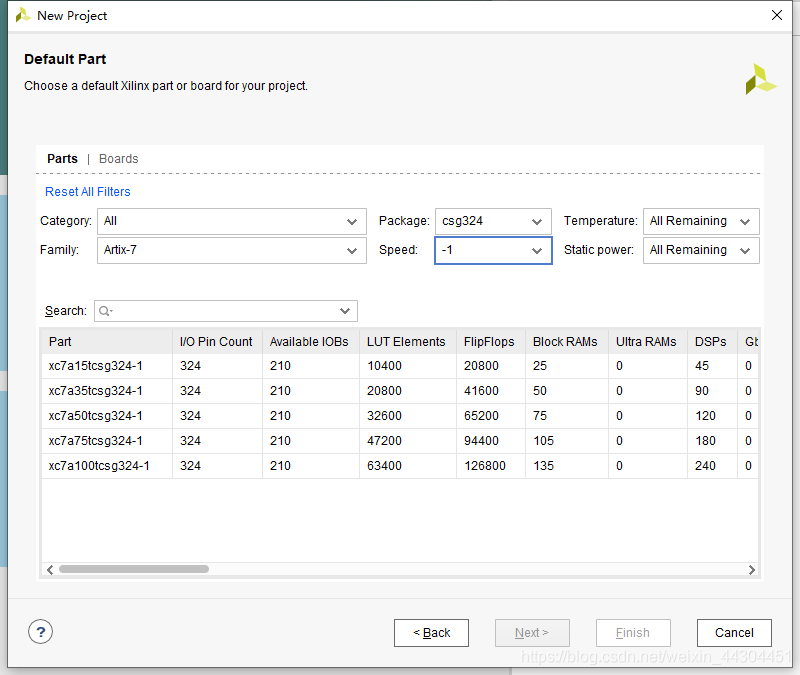This screenshot has height=675, width=800.
Task: Click the scroll left arrow
Action: (x=50, y=569)
